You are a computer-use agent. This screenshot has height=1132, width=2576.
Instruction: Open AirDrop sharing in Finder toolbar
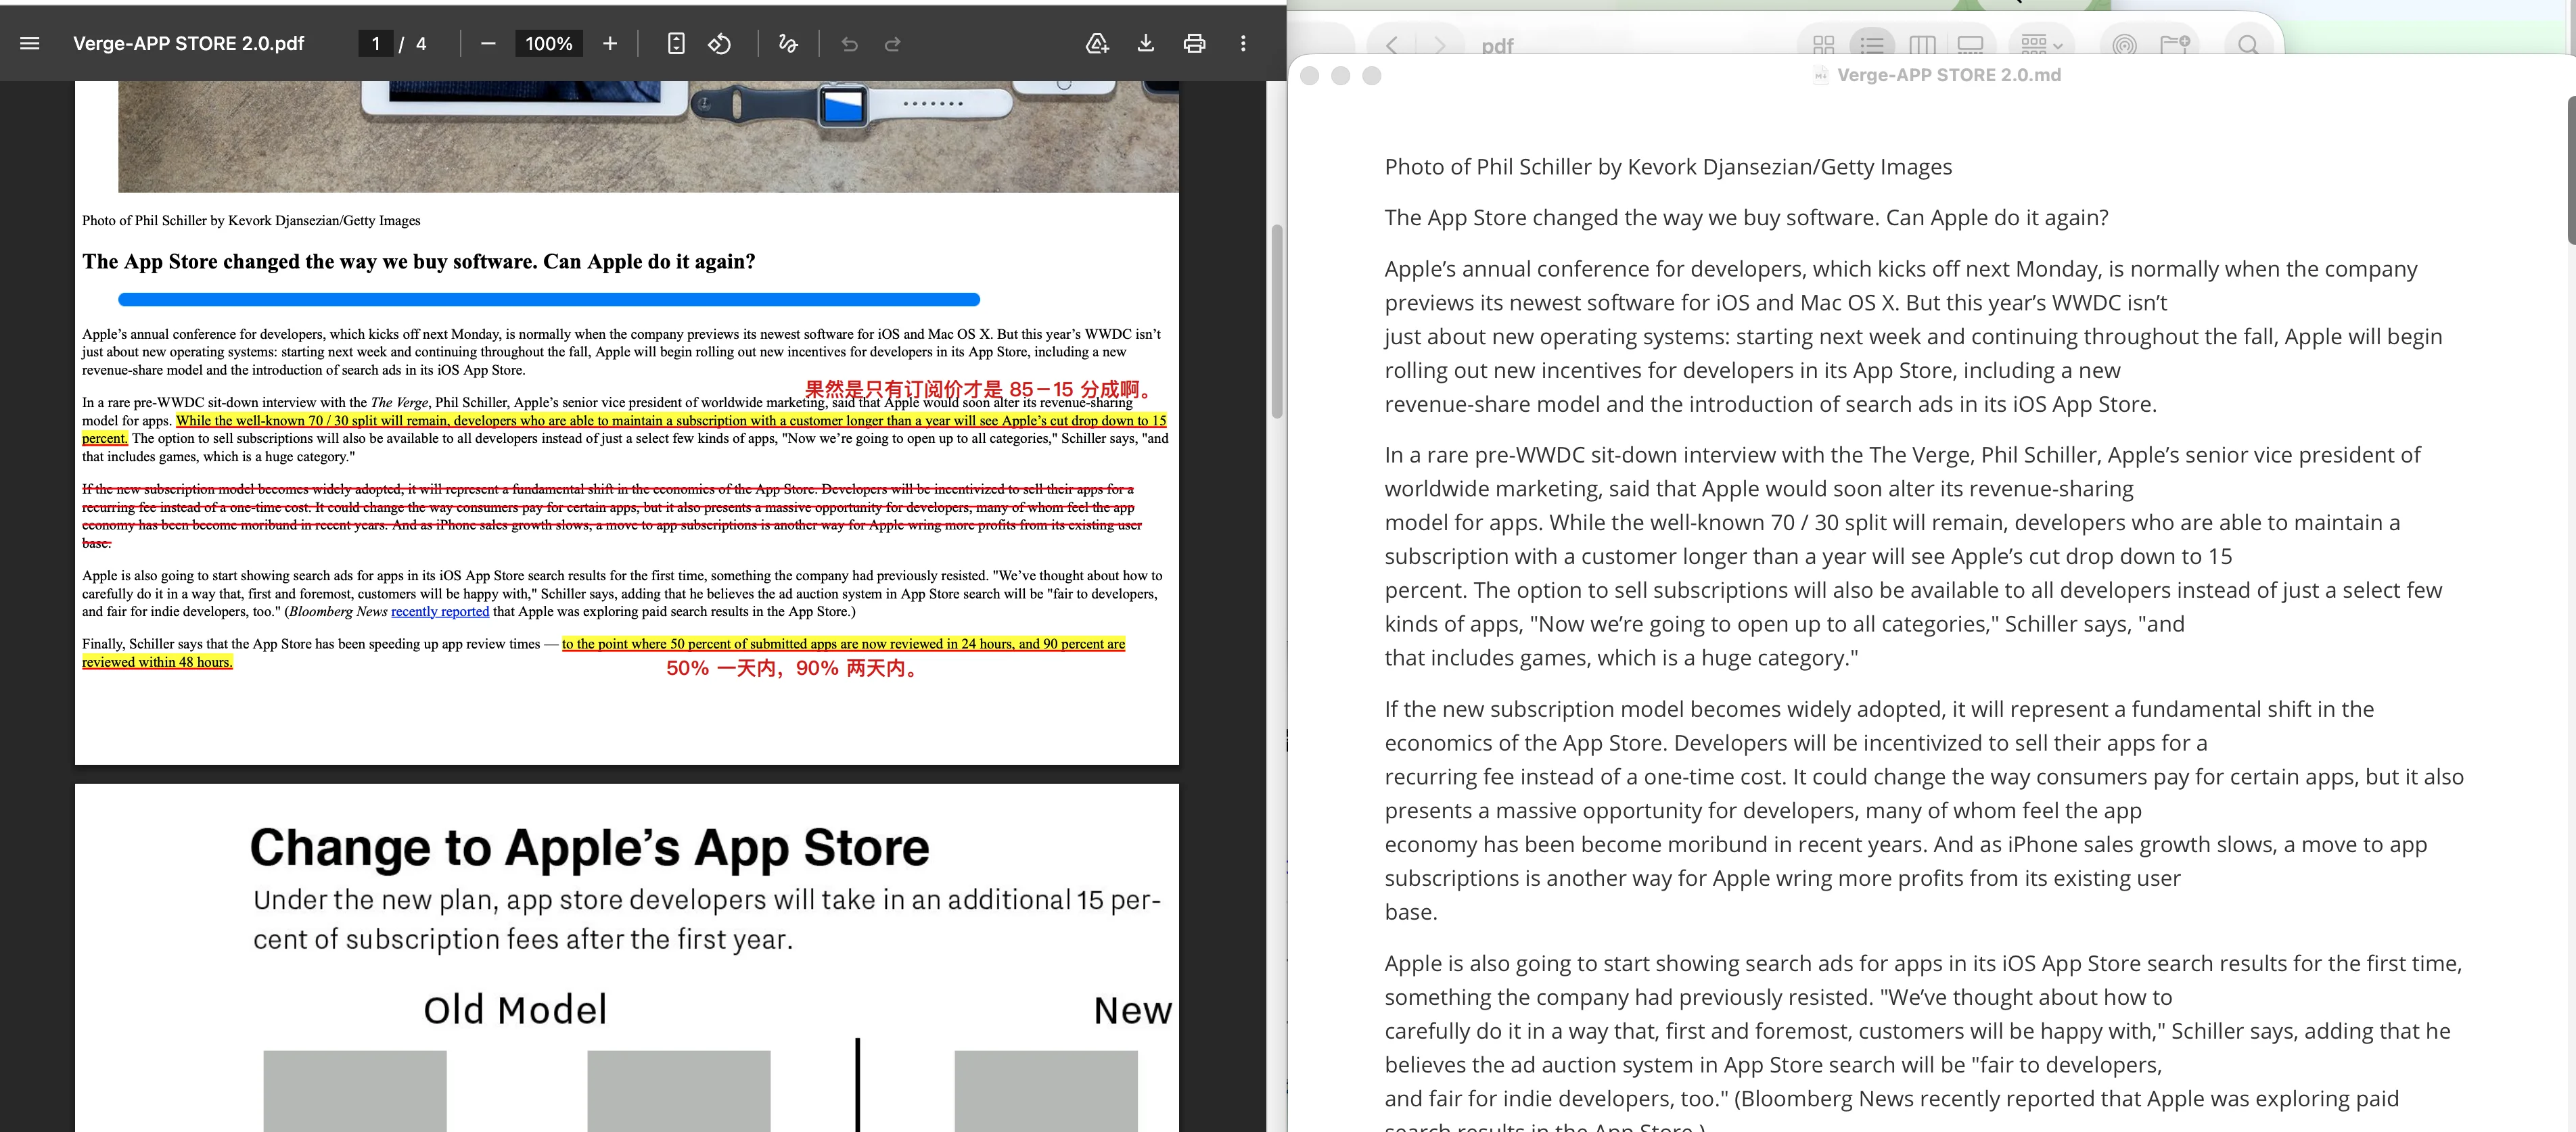pos(2124,45)
